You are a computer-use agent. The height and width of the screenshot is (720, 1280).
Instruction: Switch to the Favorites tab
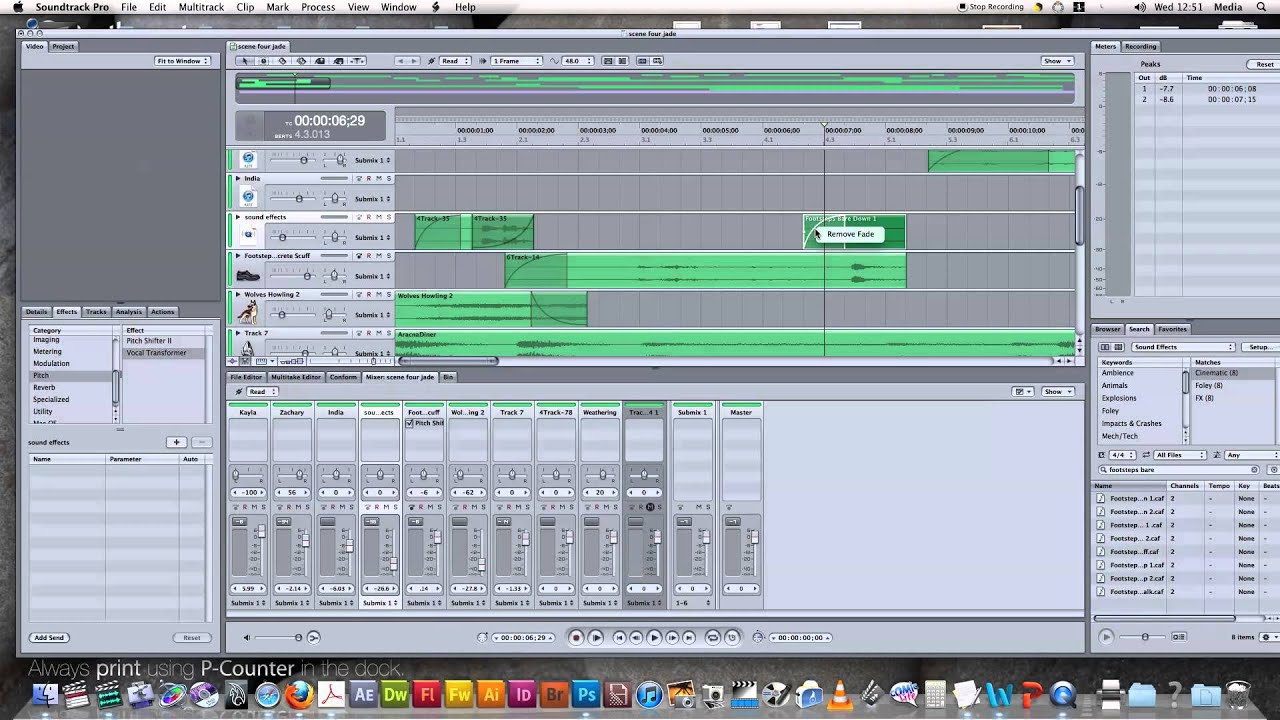coord(1172,329)
